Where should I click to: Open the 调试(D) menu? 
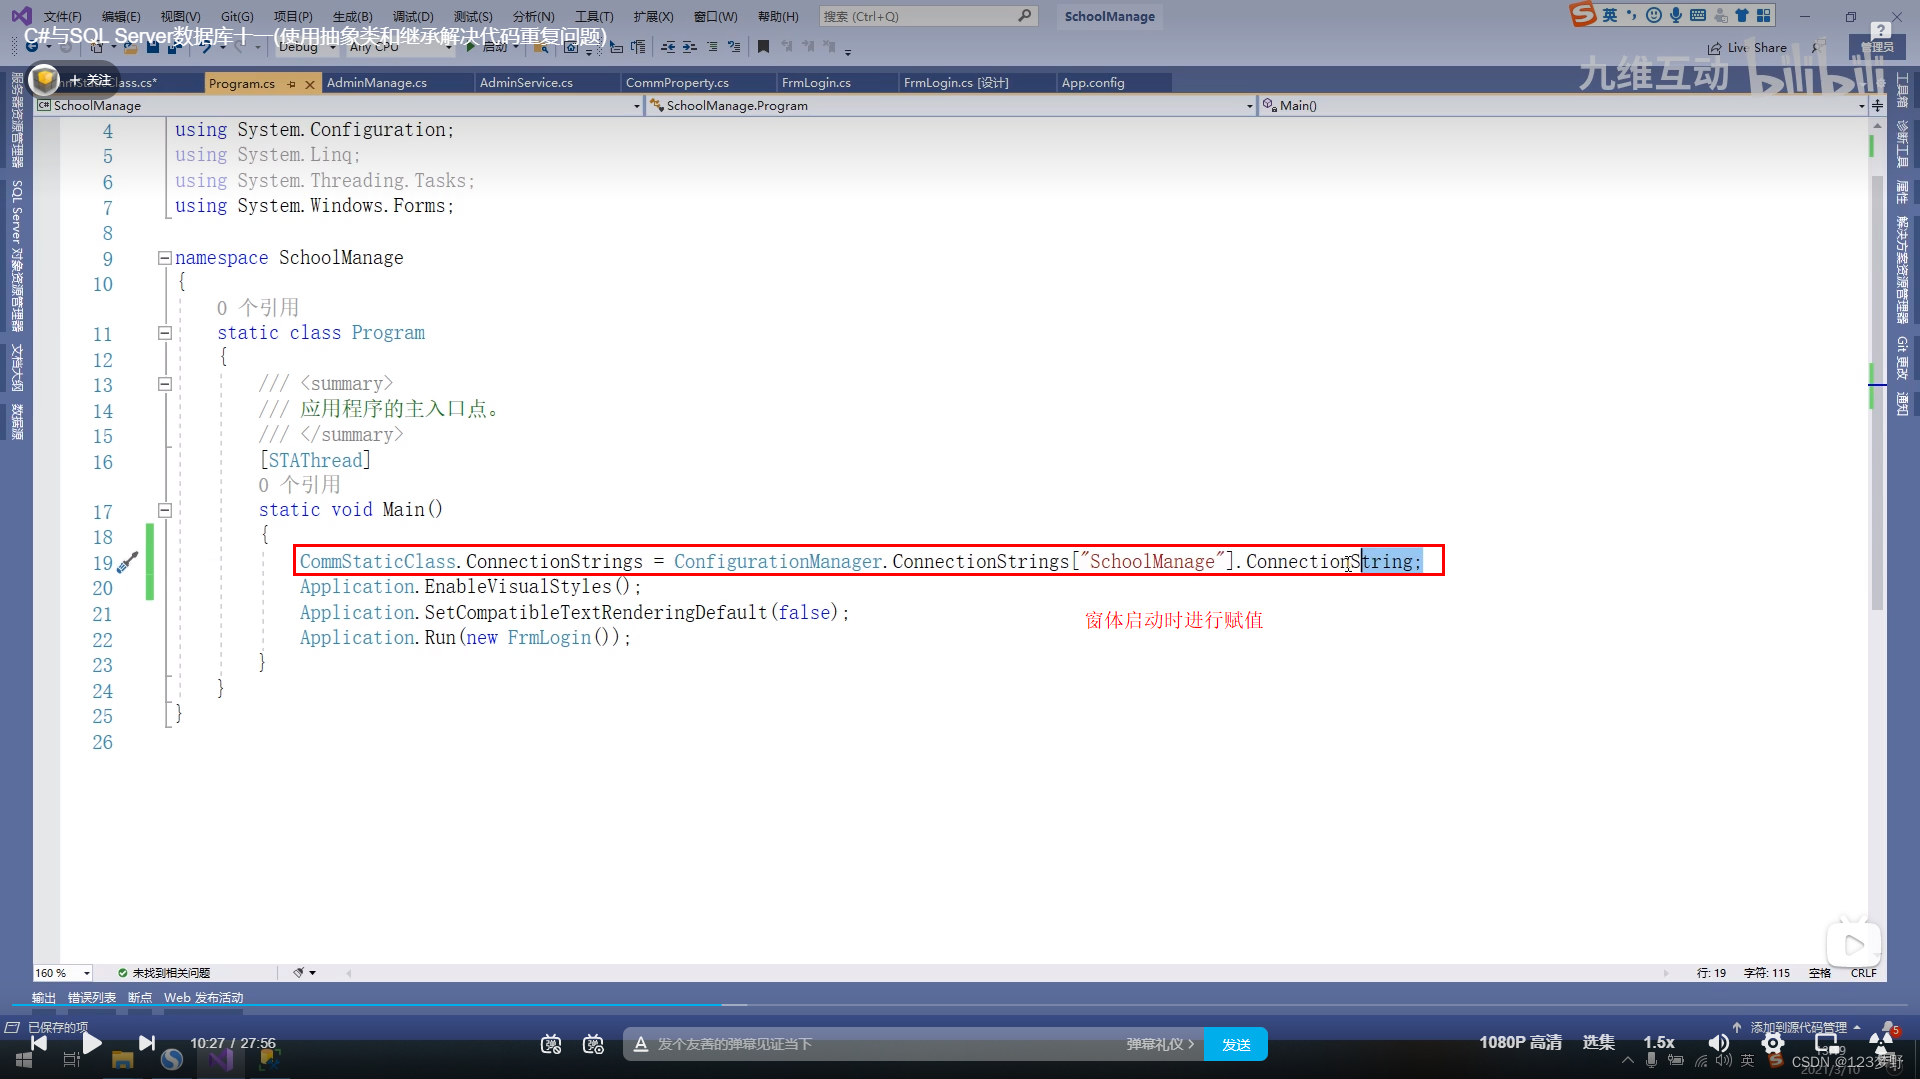pyautogui.click(x=413, y=16)
